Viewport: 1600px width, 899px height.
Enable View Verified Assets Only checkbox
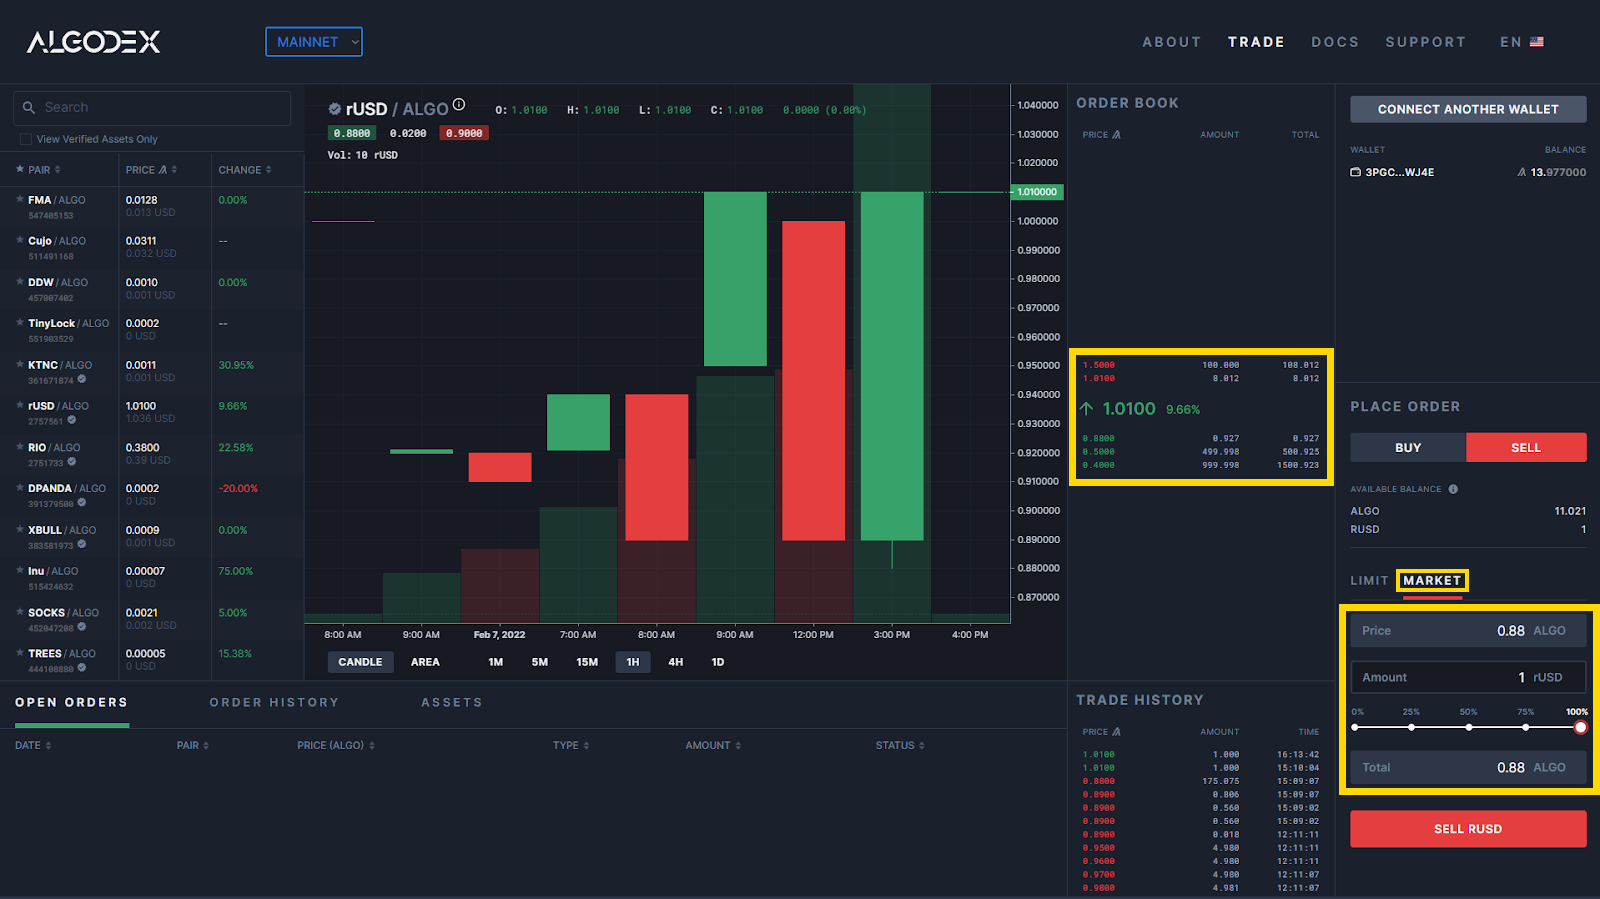pyautogui.click(x=26, y=139)
